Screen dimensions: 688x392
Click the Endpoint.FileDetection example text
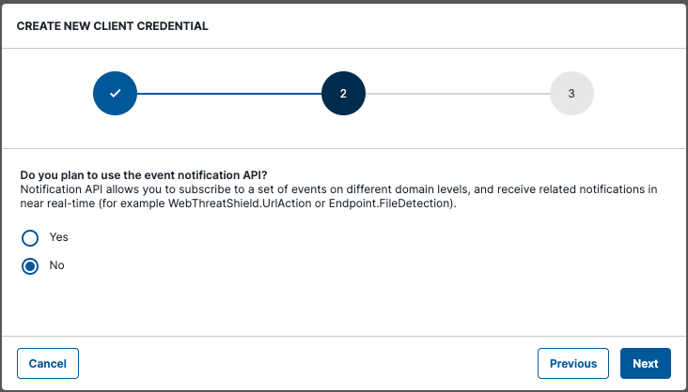(391, 204)
